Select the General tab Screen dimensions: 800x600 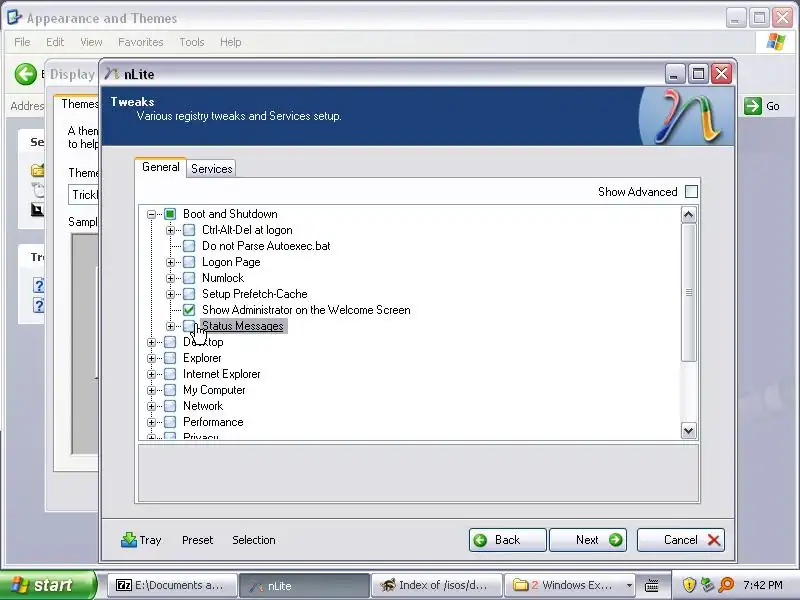(161, 167)
